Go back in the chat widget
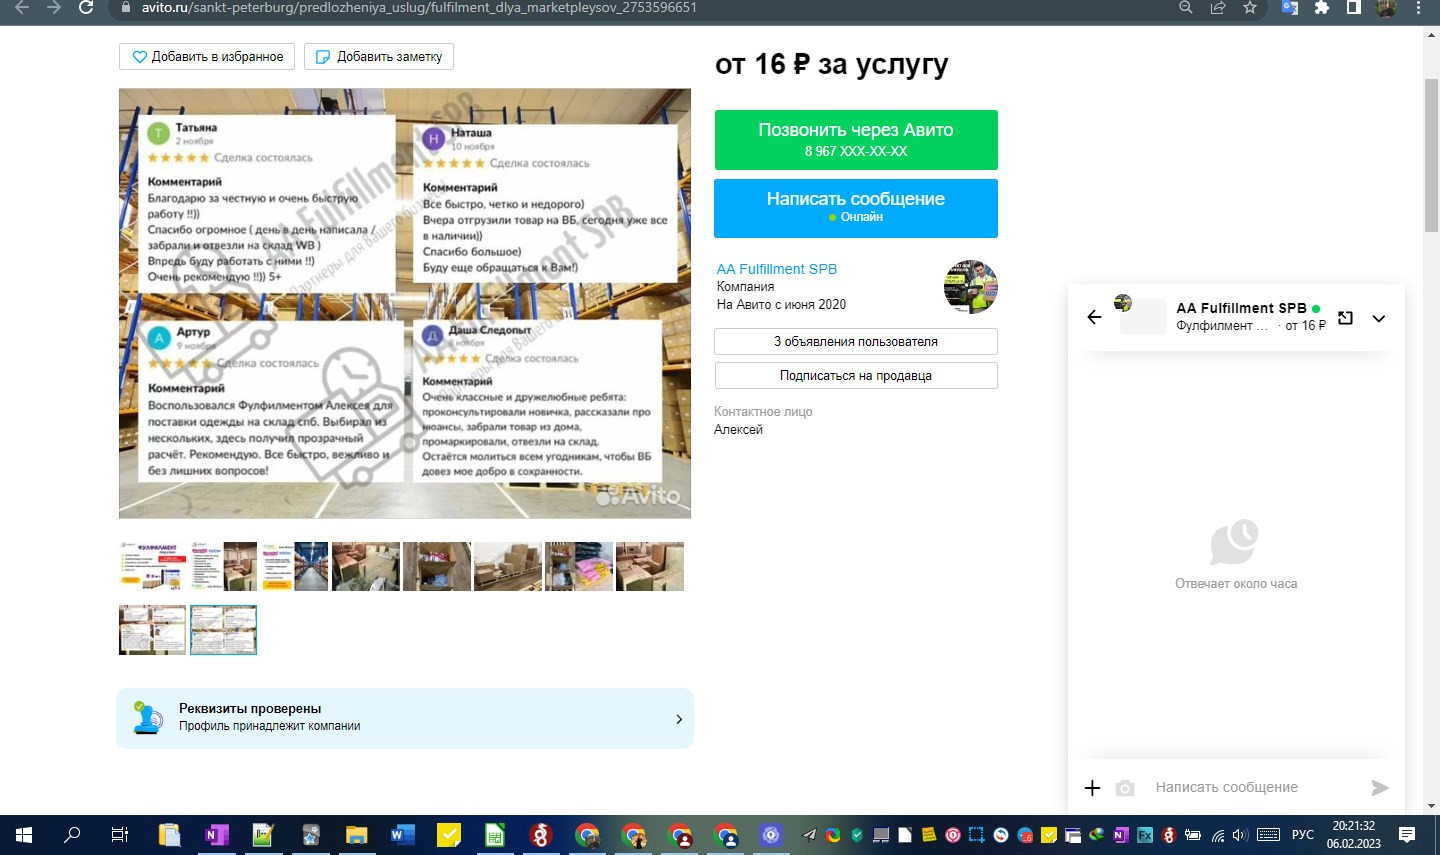1440x855 pixels. (1094, 317)
